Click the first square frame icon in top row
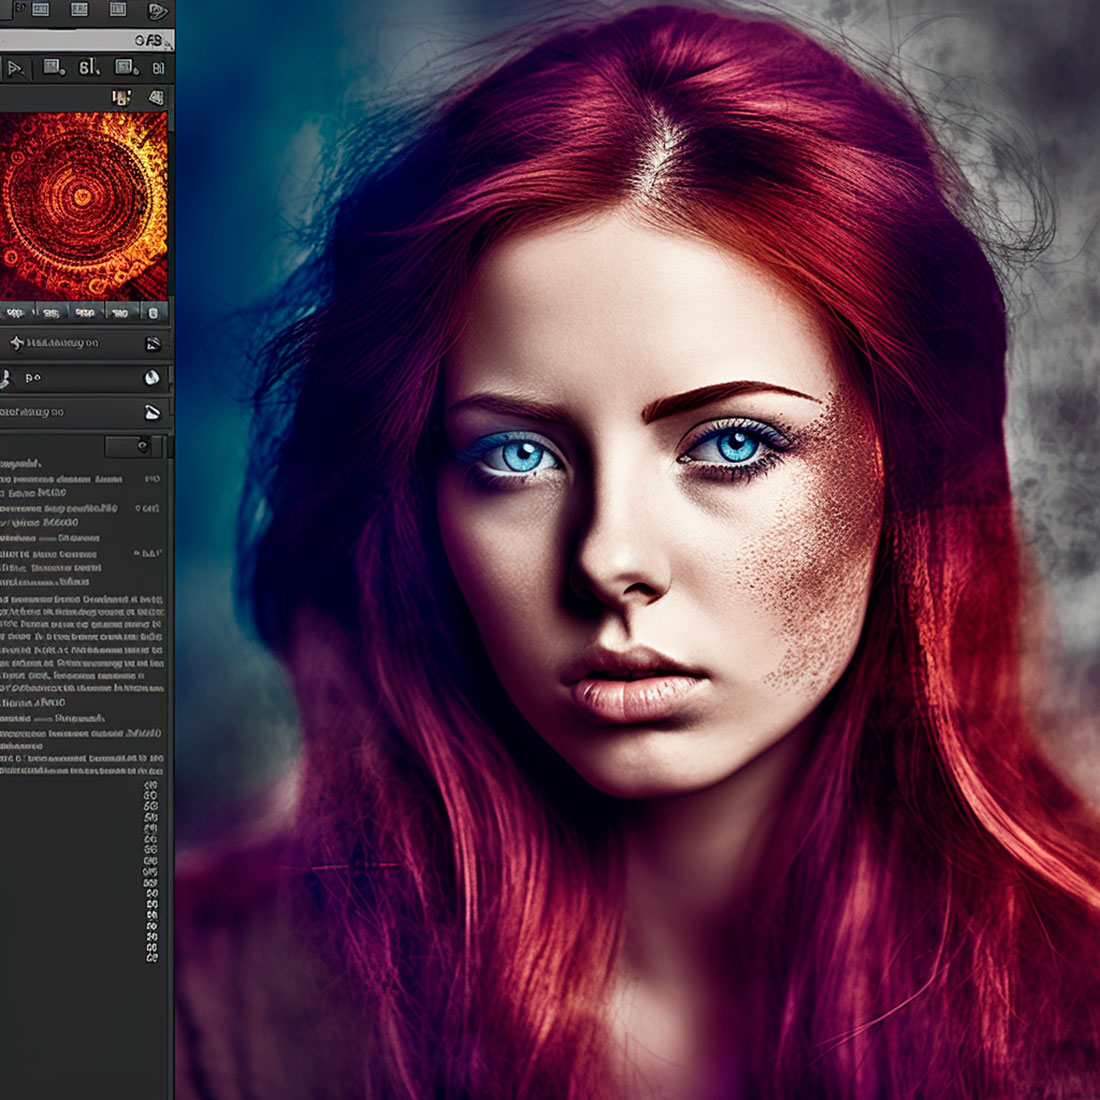Screen dimensions: 1100x1100 pyautogui.click(x=40, y=10)
